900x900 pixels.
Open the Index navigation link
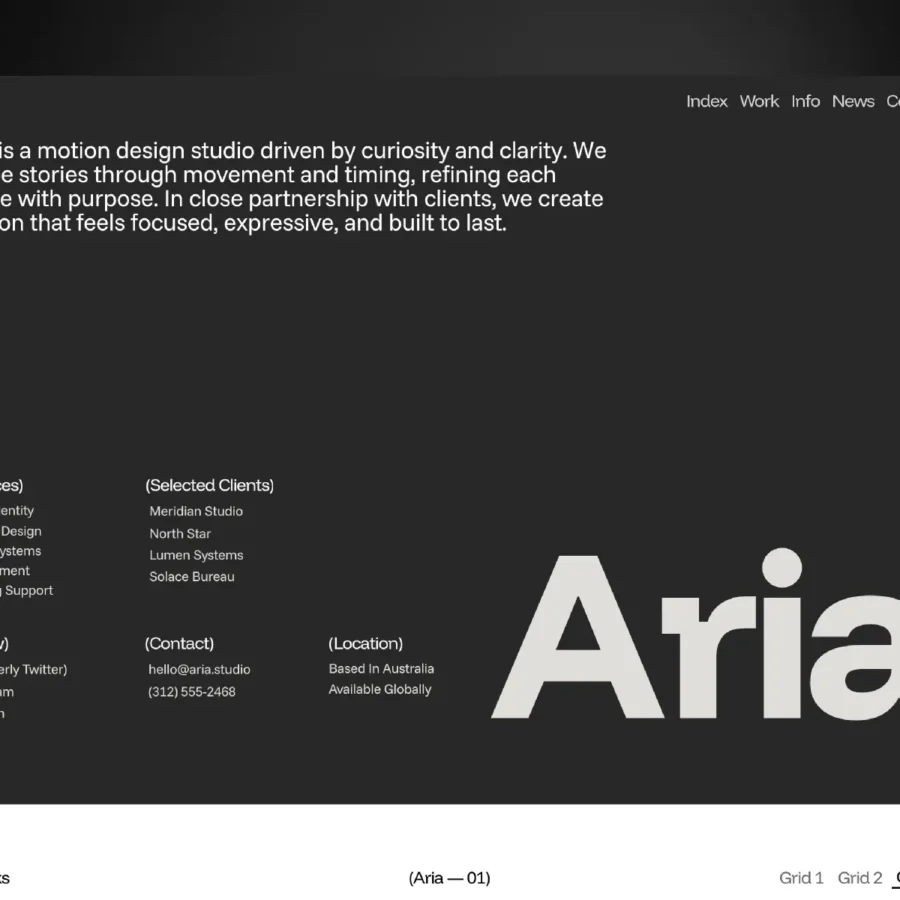tap(707, 102)
